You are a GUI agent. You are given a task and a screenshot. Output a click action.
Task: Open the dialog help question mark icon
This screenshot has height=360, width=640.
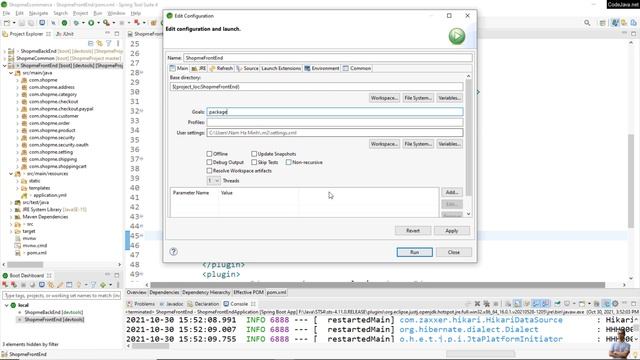[x=173, y=251]
